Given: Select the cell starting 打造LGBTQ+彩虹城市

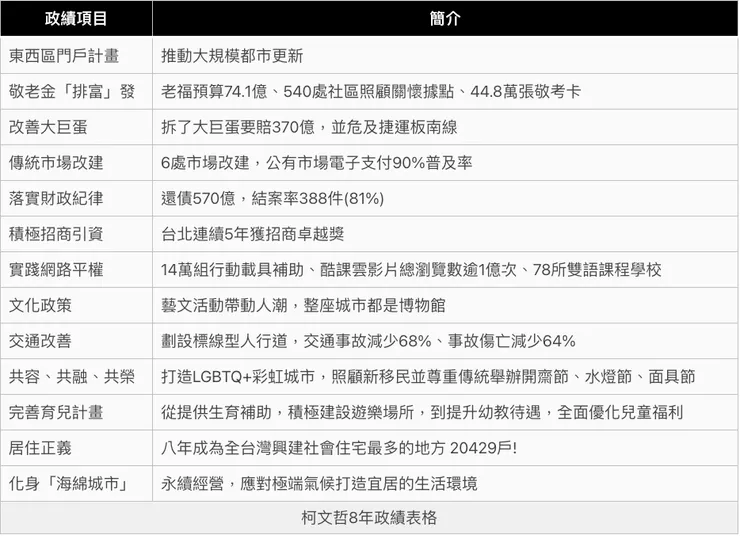Looking at the screenshot, I should pos(445,377).
